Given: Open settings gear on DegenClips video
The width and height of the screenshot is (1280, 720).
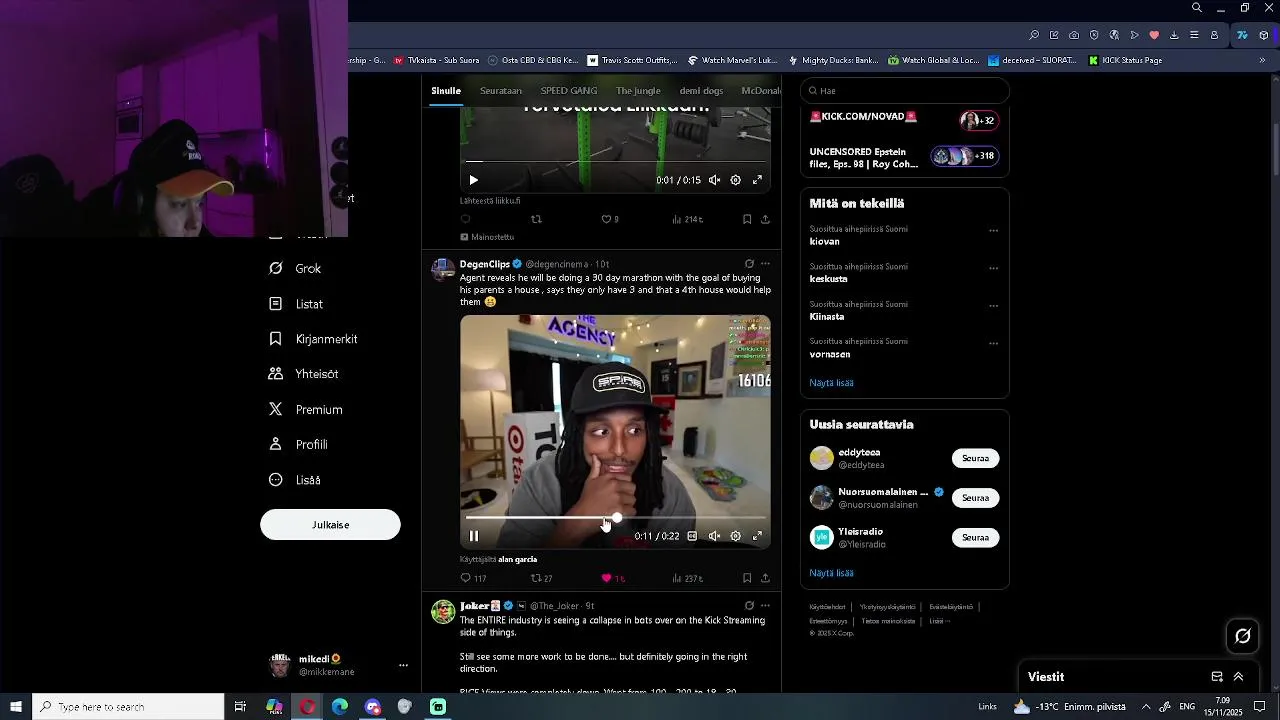Looking at the screenshot, I should [x=735, y=536].
